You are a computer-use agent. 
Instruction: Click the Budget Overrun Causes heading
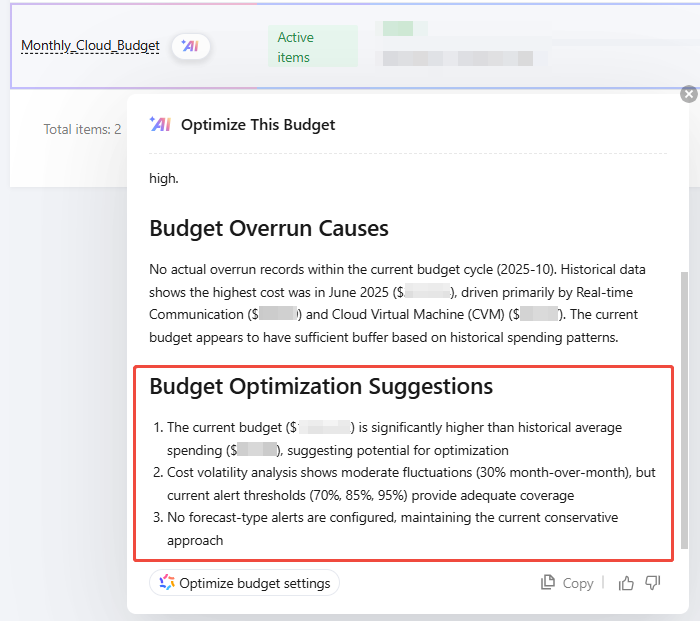point(269,228)
